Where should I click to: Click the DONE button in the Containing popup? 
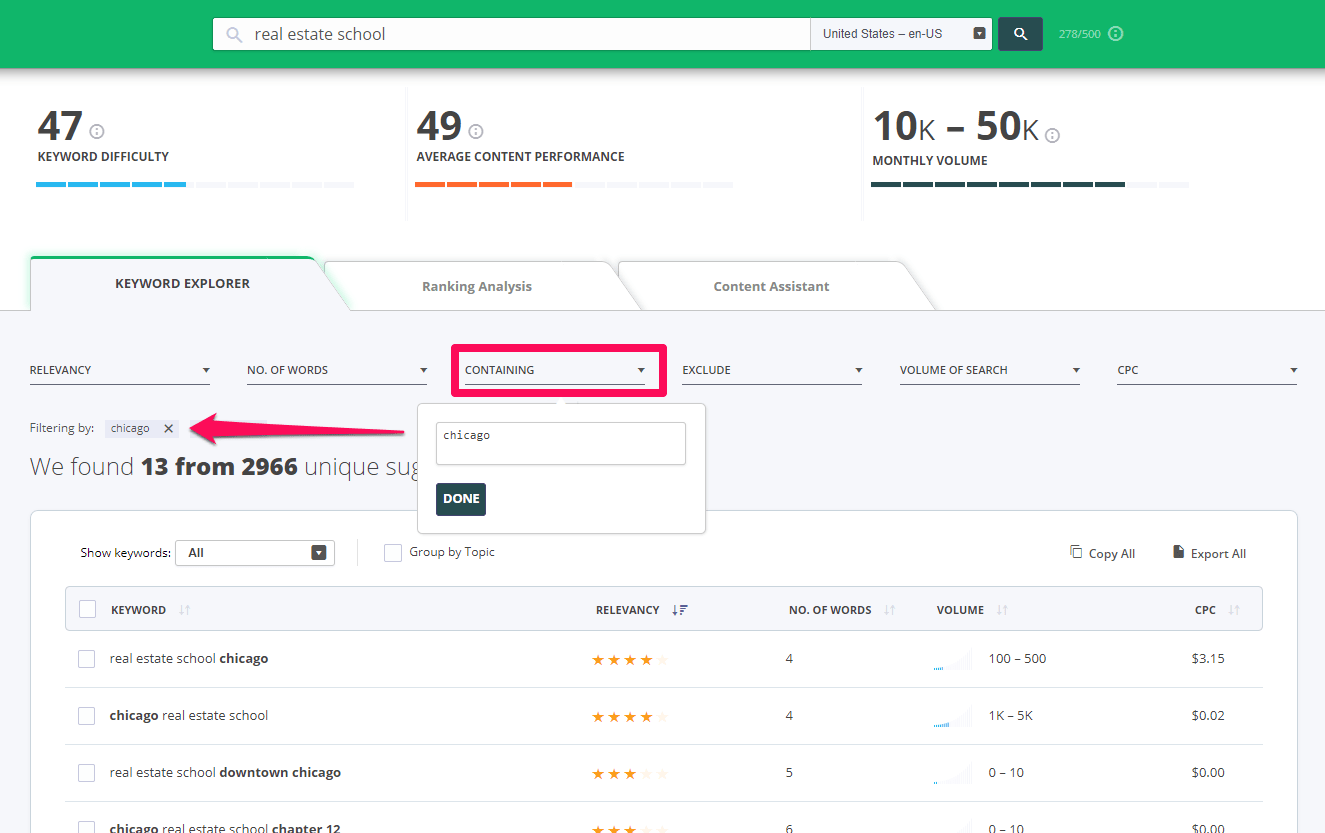[x=460, y=498]
